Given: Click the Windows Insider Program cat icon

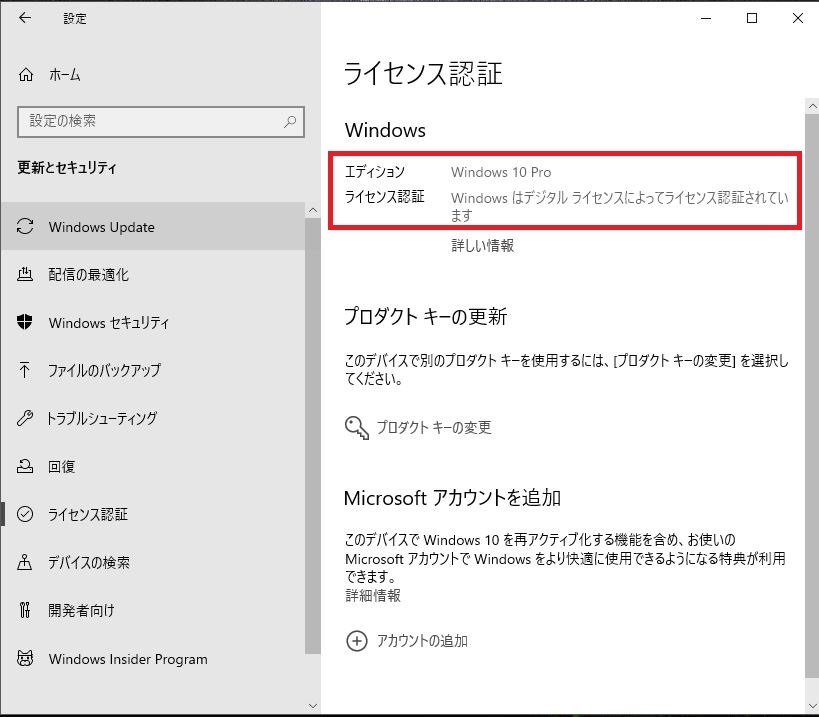Looking at the screenshot, I should (25, 659).
